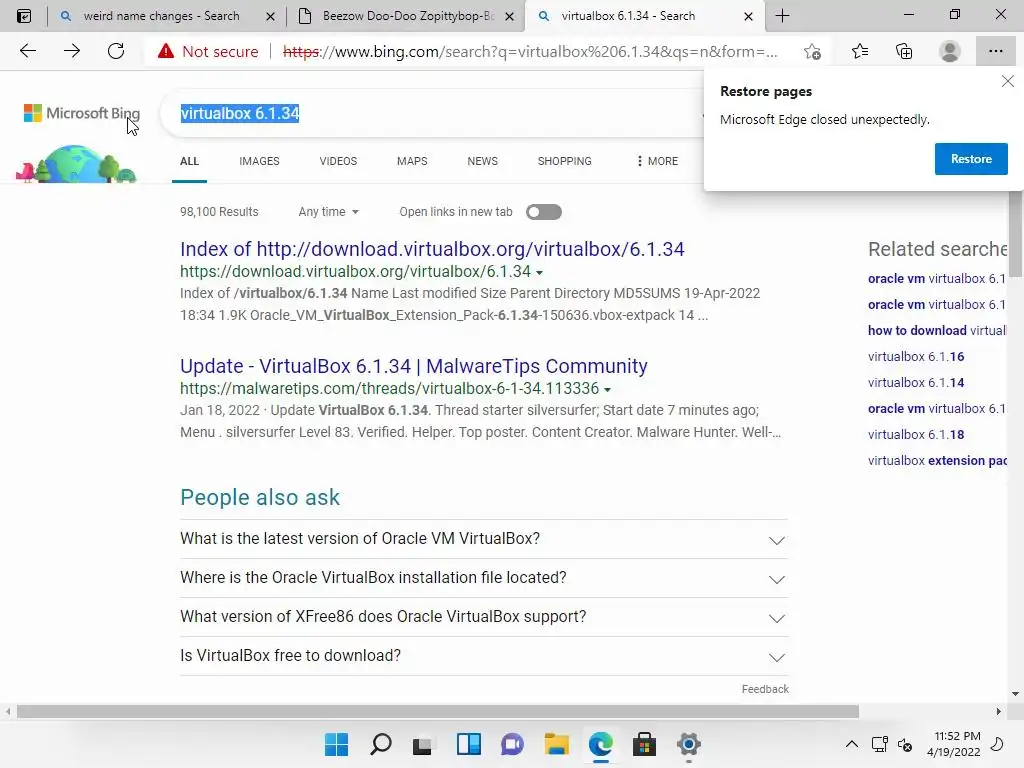This screenshot has height=768, width=1024.
Task: Open the tab actions menu icon
Action: (24, 16)
